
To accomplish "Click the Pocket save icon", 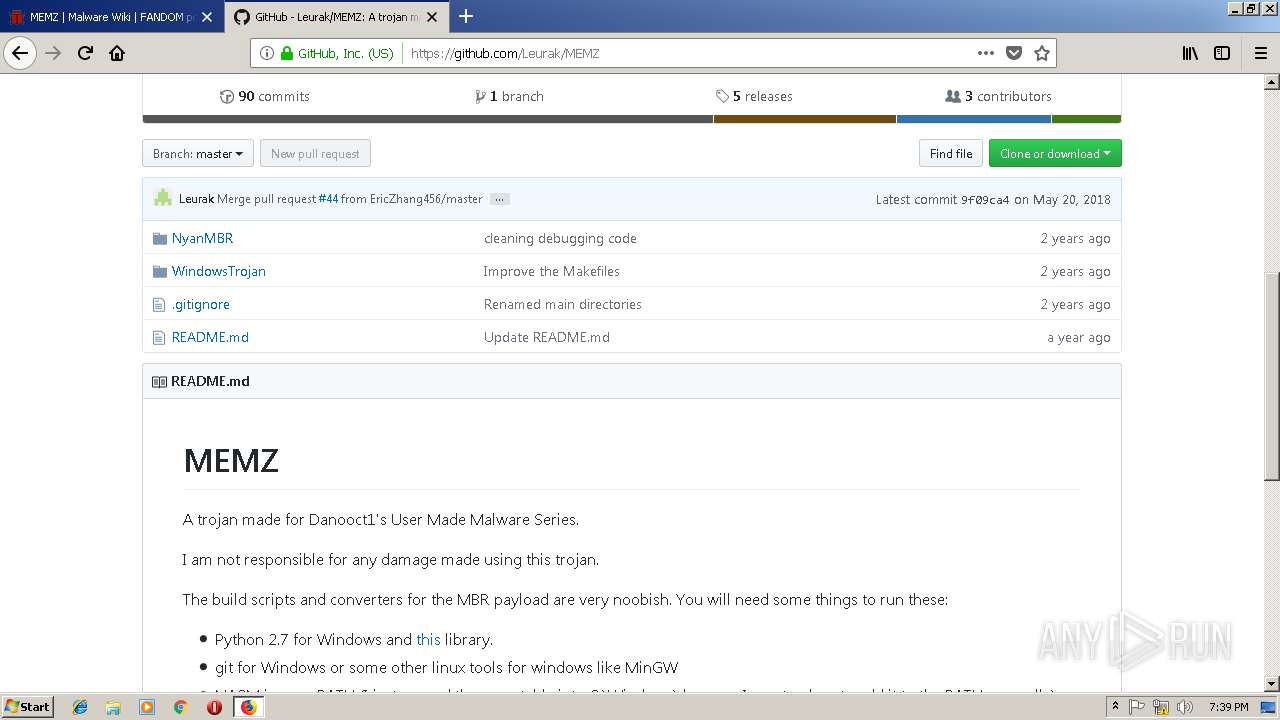I will pyautogui.click(x=1014, y=54).
